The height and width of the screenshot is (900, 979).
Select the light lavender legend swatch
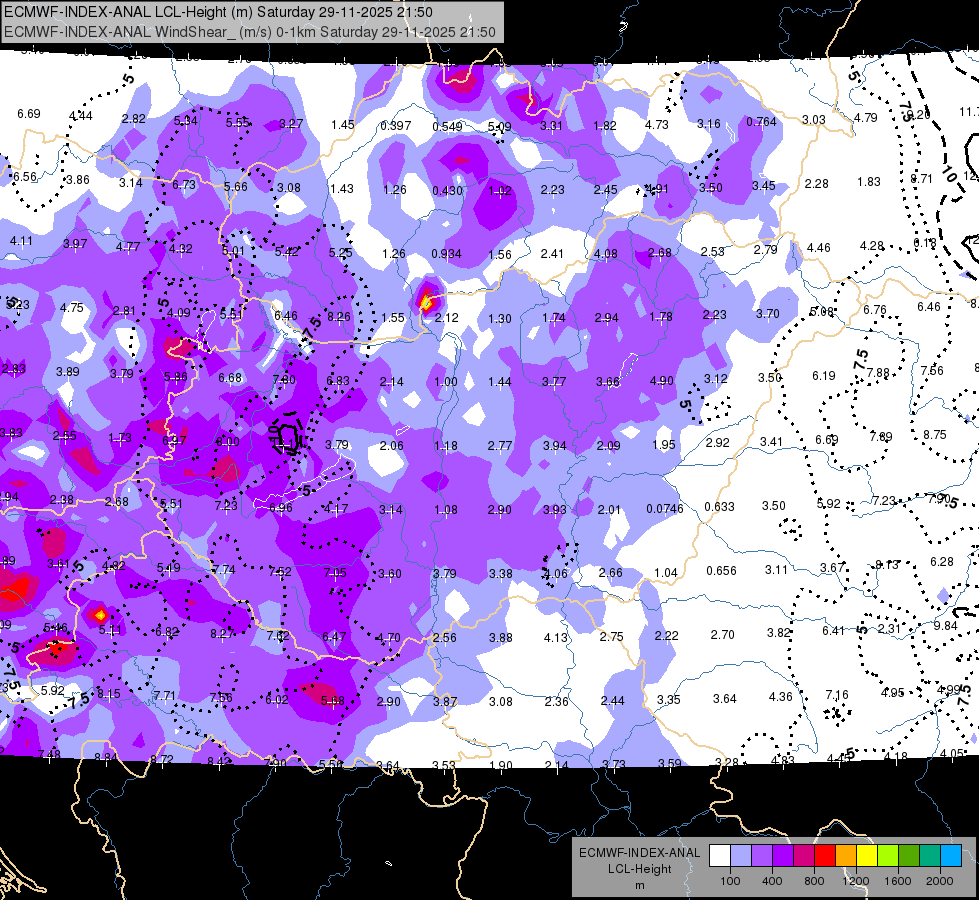point(741,856)
